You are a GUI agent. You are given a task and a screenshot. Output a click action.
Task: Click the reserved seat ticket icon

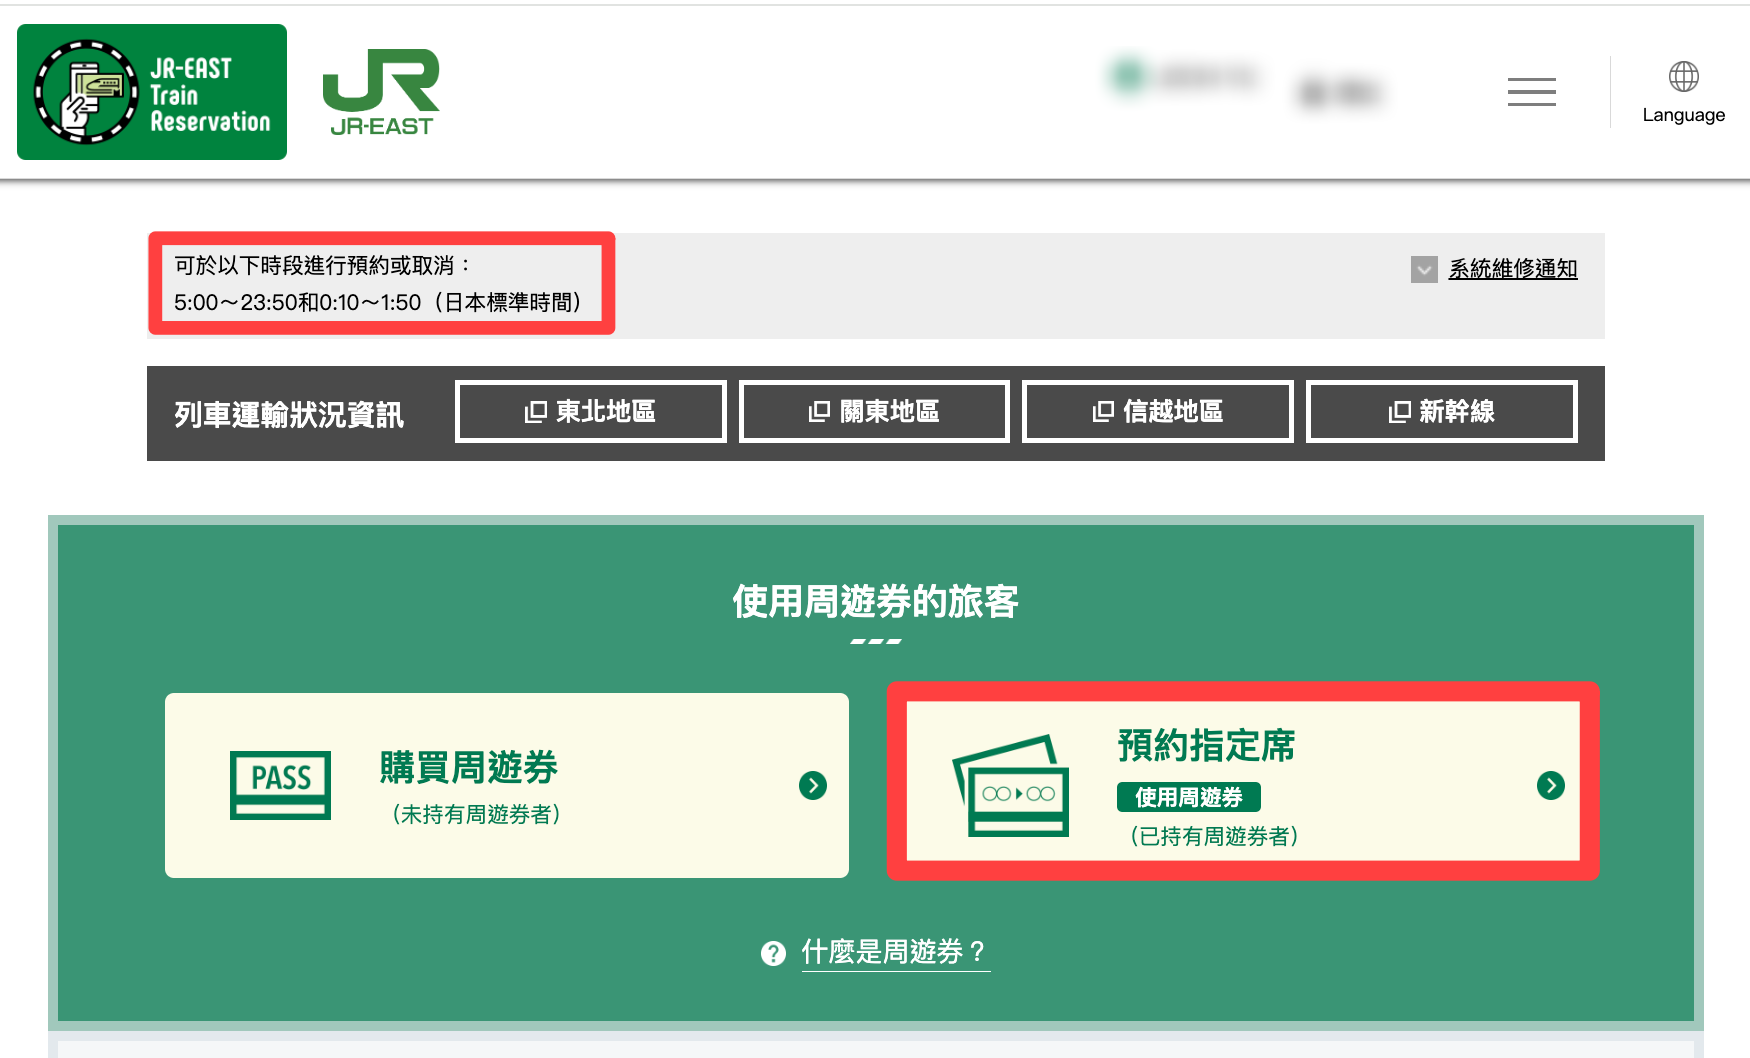pyautogui.click(x=1011, y=785)
